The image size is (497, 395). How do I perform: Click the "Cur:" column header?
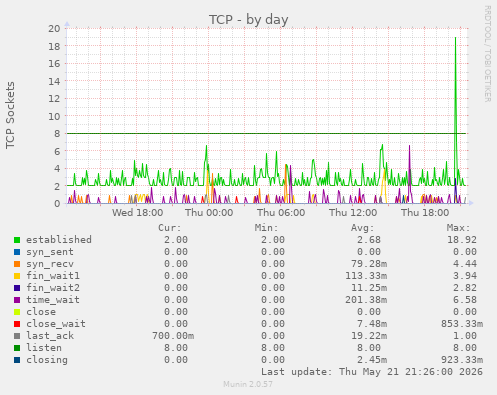(170, 228)
